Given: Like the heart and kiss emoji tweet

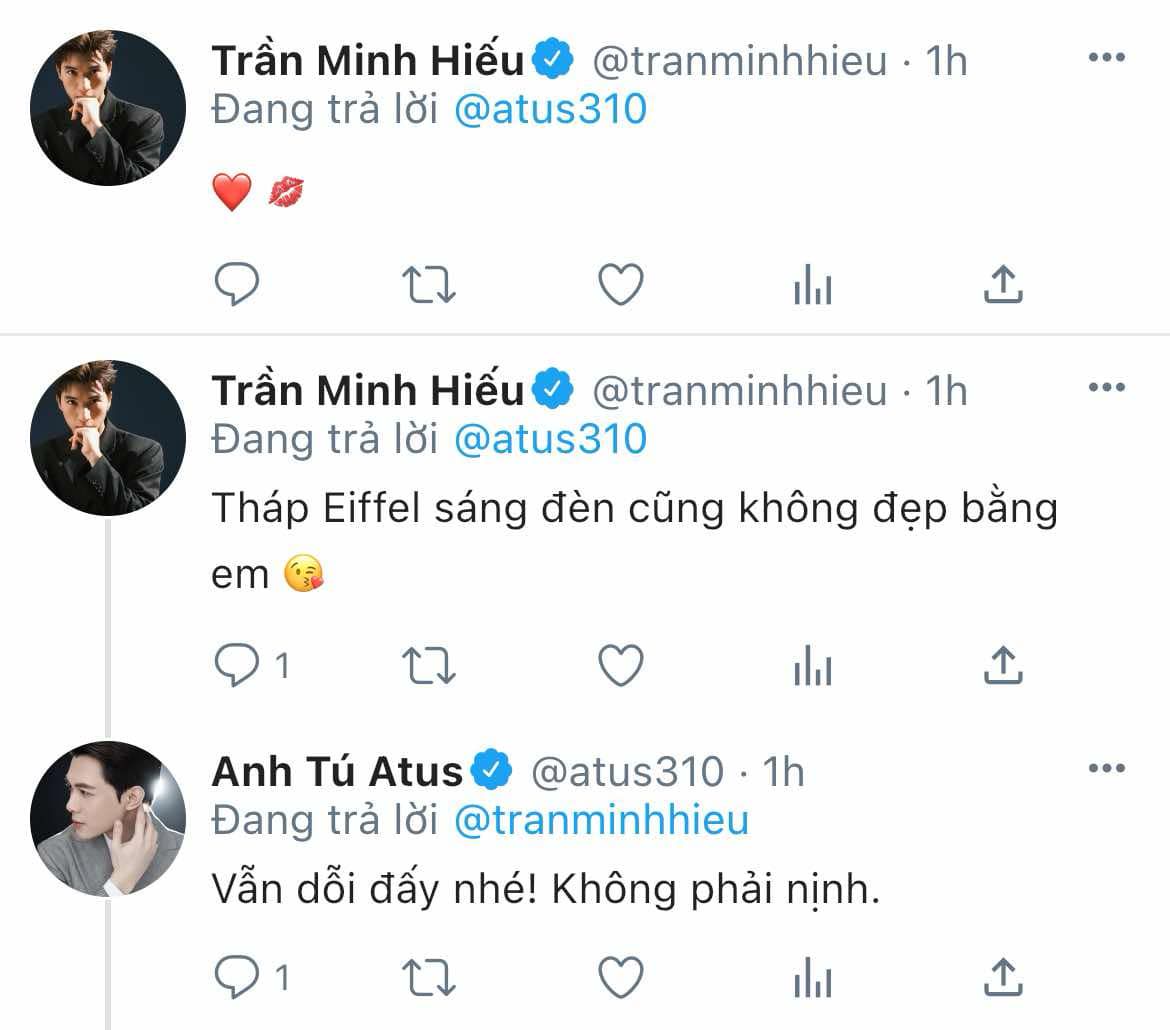Looking at the screenshot, I should pyautogui.click(x=621, y=284).
